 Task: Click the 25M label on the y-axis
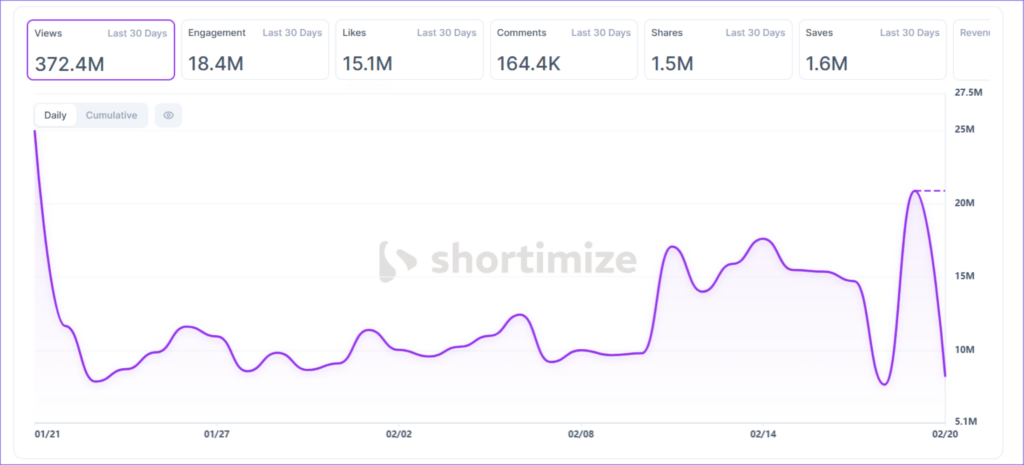coord(962,130)
